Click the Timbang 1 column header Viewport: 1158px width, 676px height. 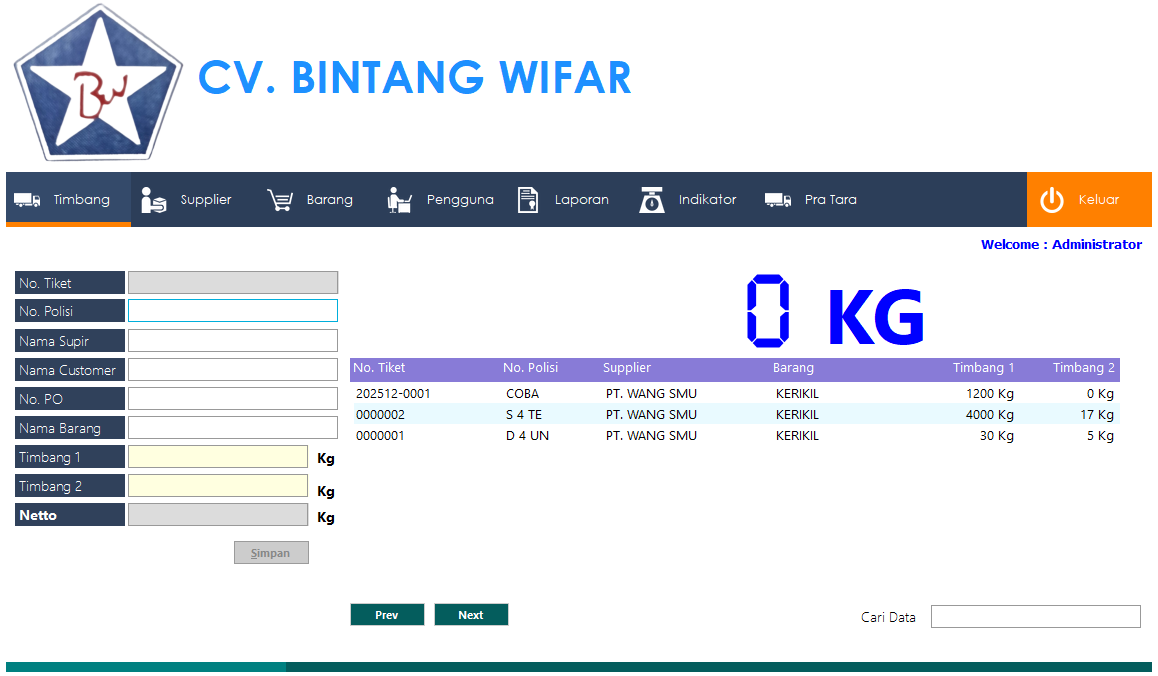coord(983,368)
